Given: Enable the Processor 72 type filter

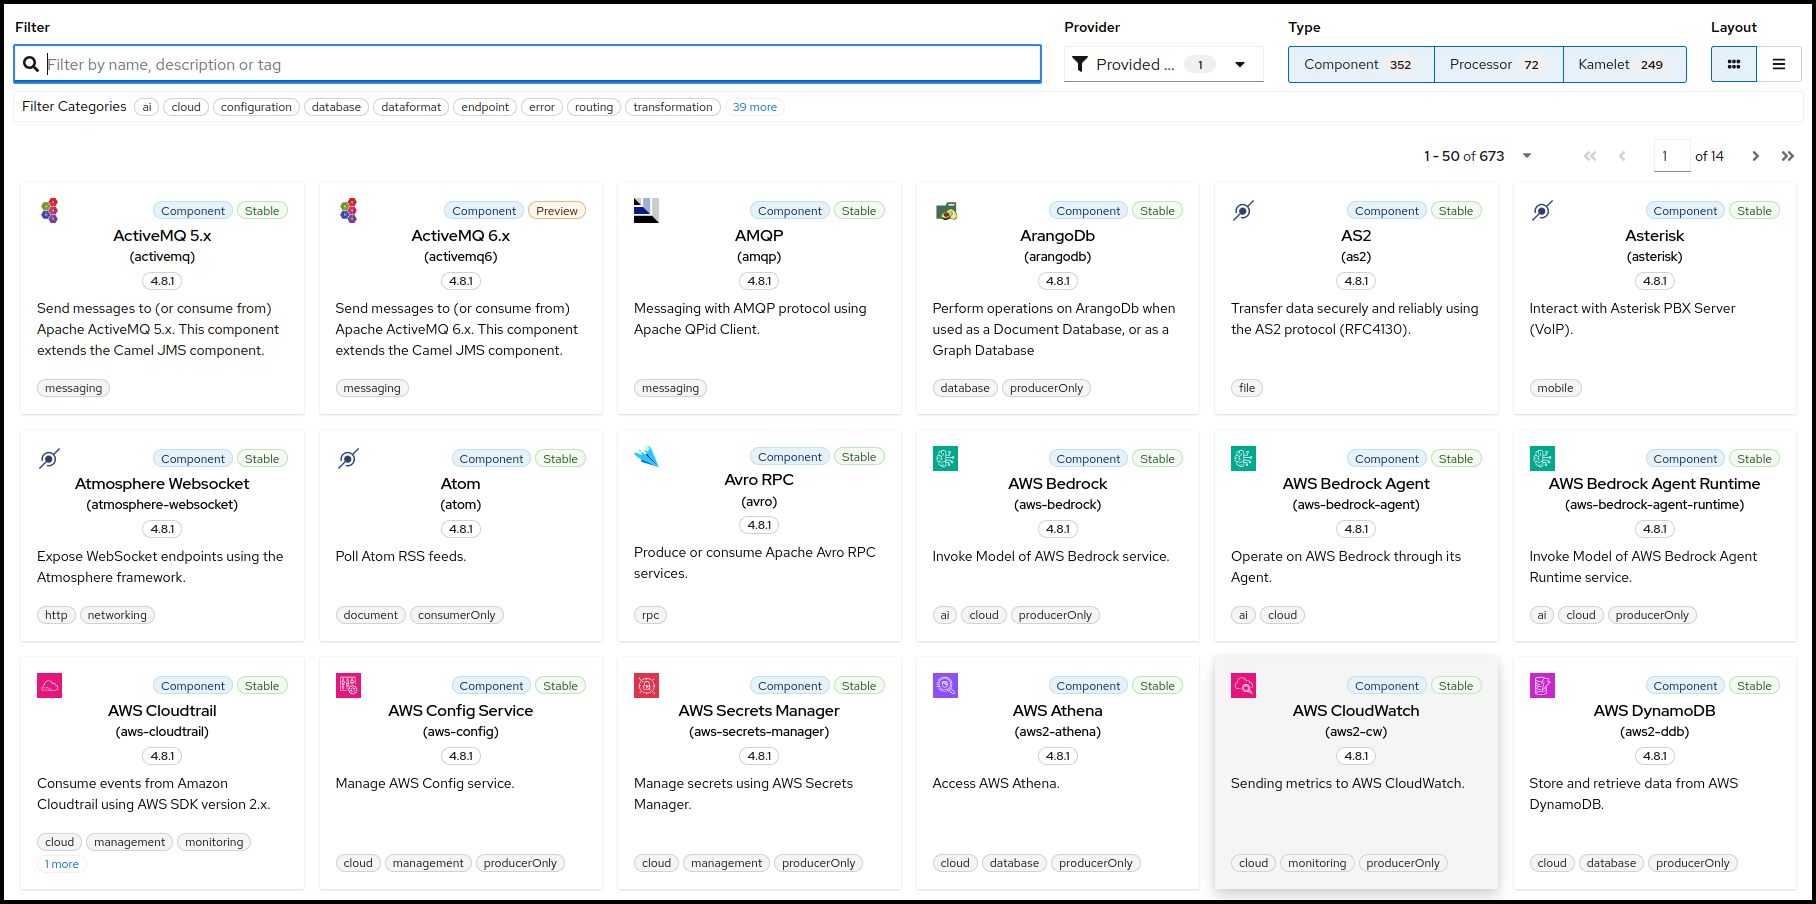Looking at the screenshot, I should [x=1497, y=63].
